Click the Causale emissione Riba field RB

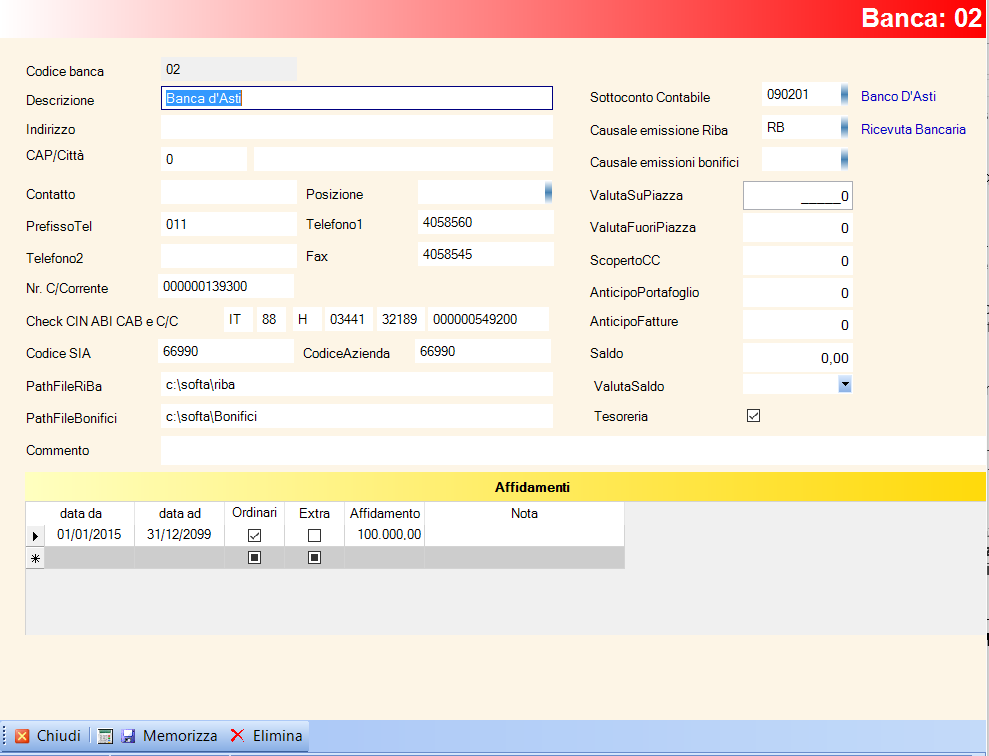click(801, 128)
